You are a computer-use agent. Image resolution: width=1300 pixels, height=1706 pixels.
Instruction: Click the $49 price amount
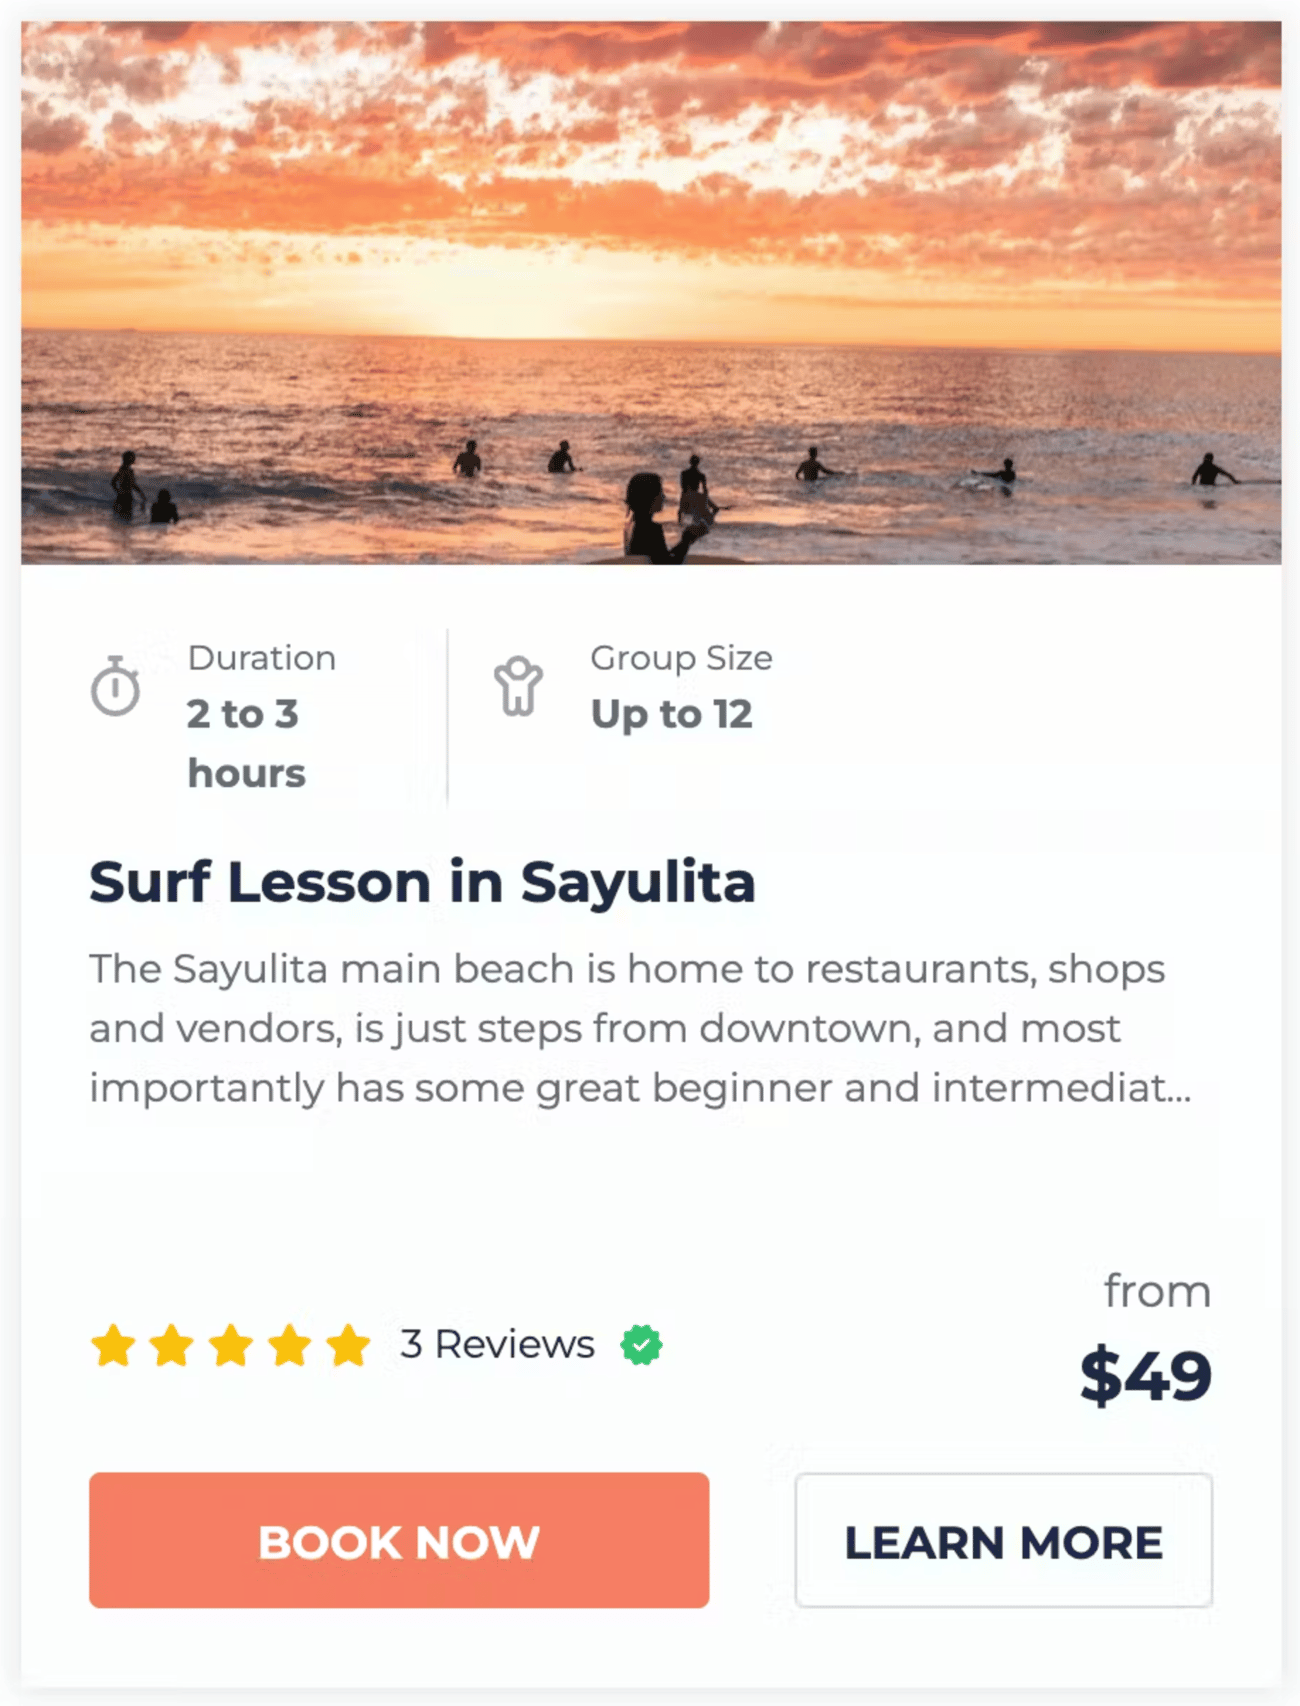(x=1146, y=1376)
